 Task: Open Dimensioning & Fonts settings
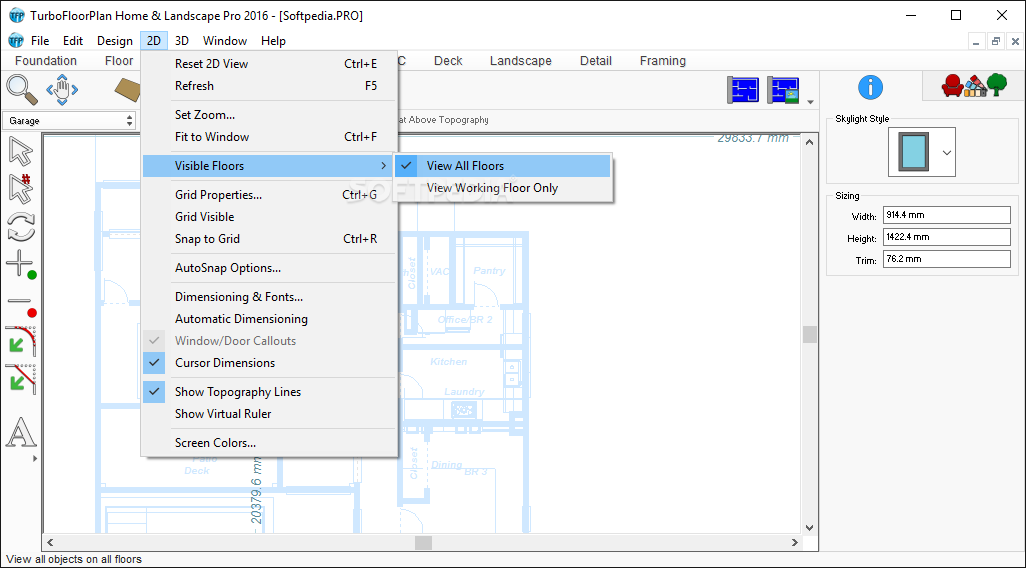[x=270, y=296]
